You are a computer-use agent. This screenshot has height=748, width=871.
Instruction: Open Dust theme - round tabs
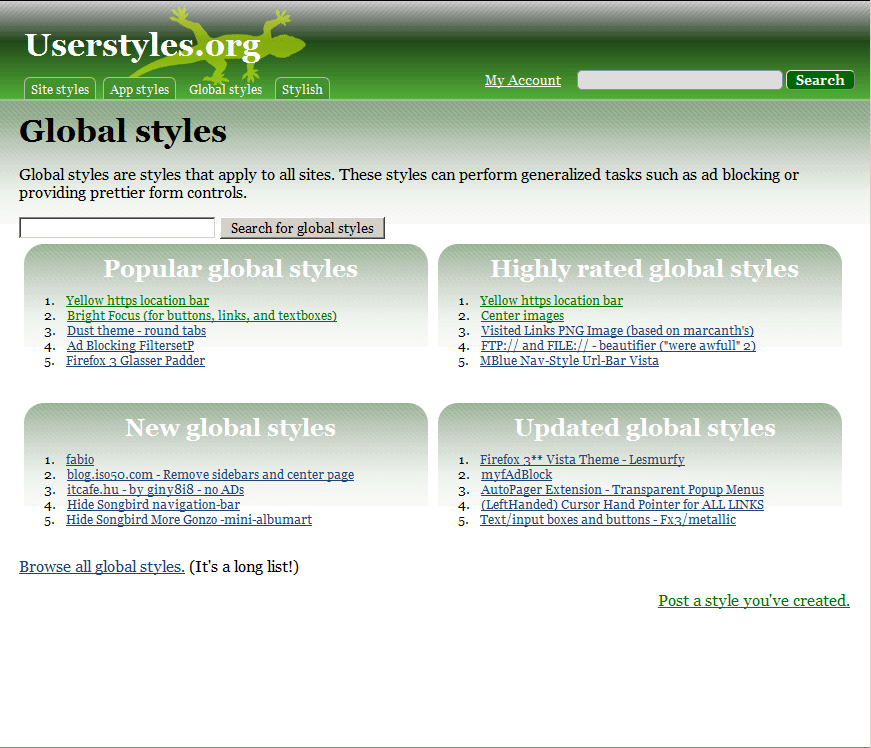click(137, 330)
